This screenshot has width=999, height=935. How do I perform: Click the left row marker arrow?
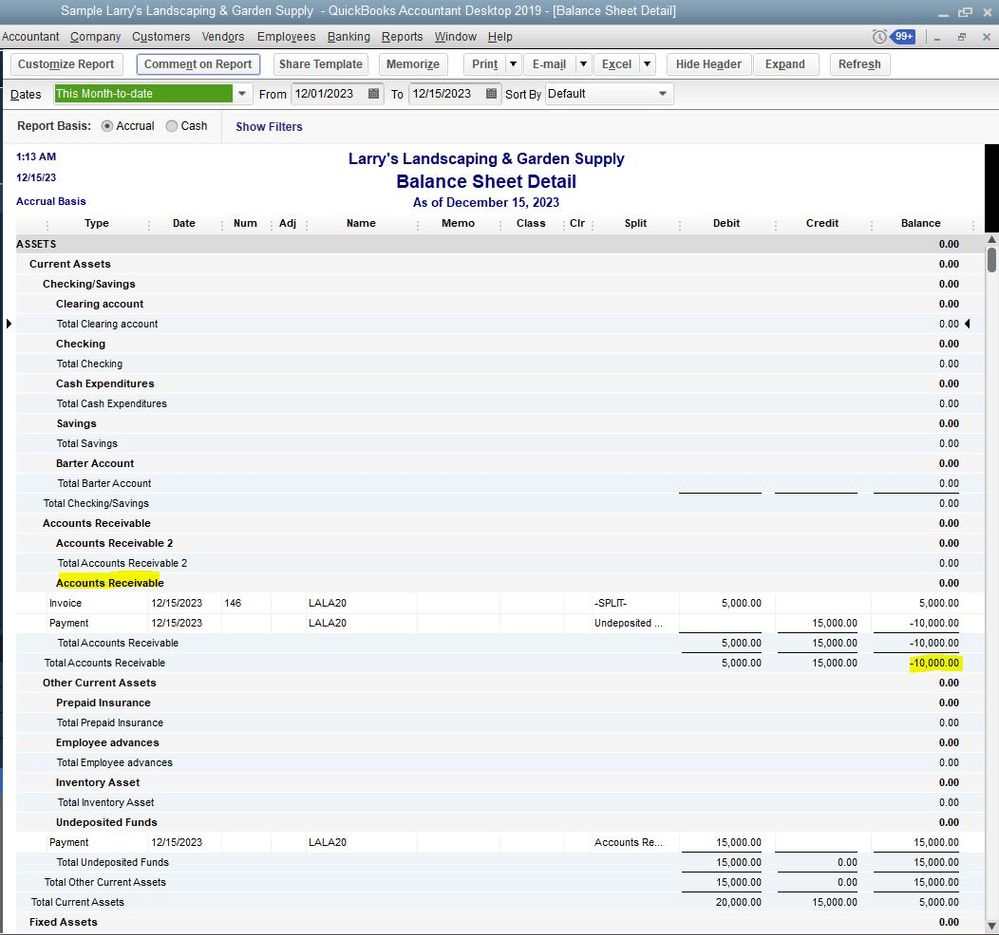click(x=9, y=324)
